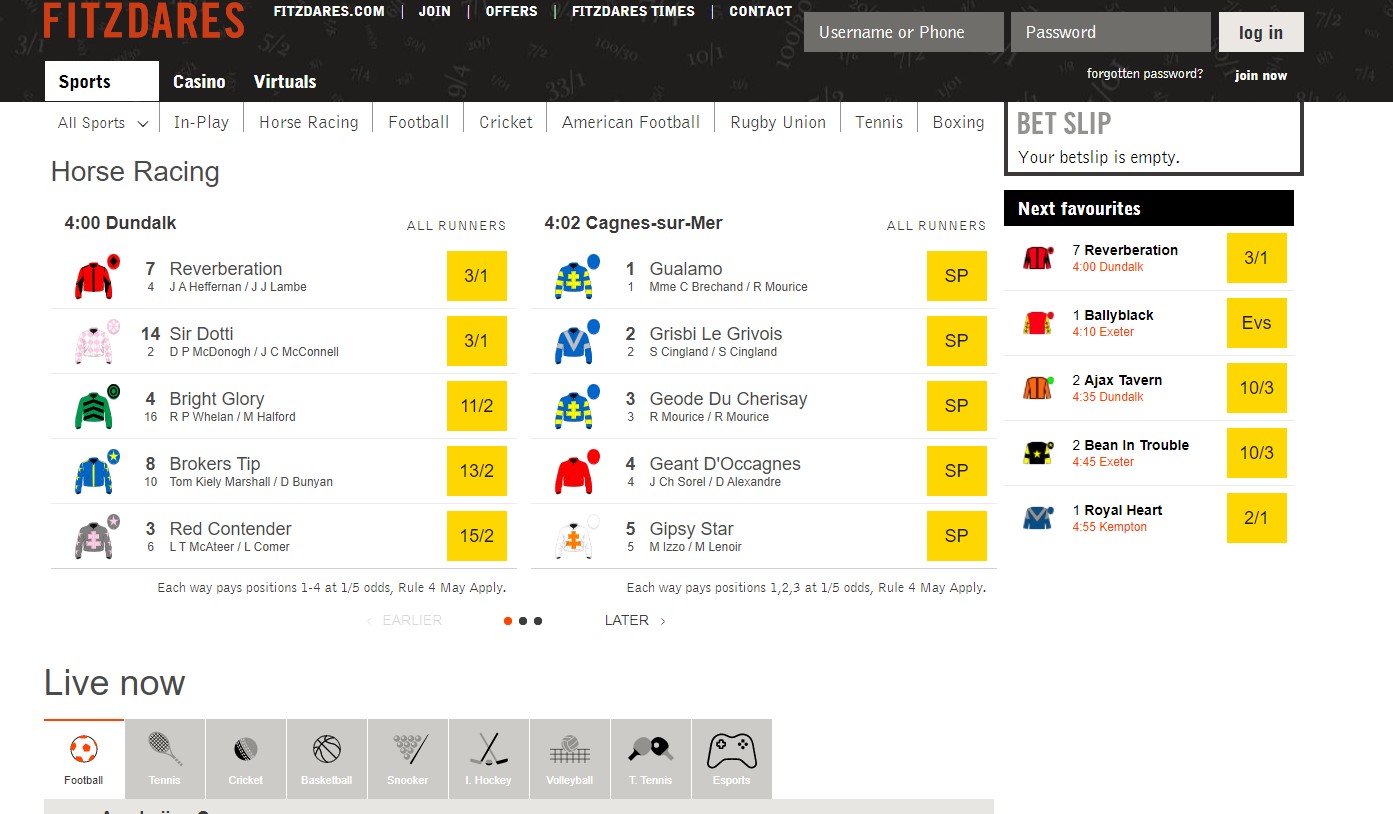
Task: Click the forgotten password link
Action: 1145,74
